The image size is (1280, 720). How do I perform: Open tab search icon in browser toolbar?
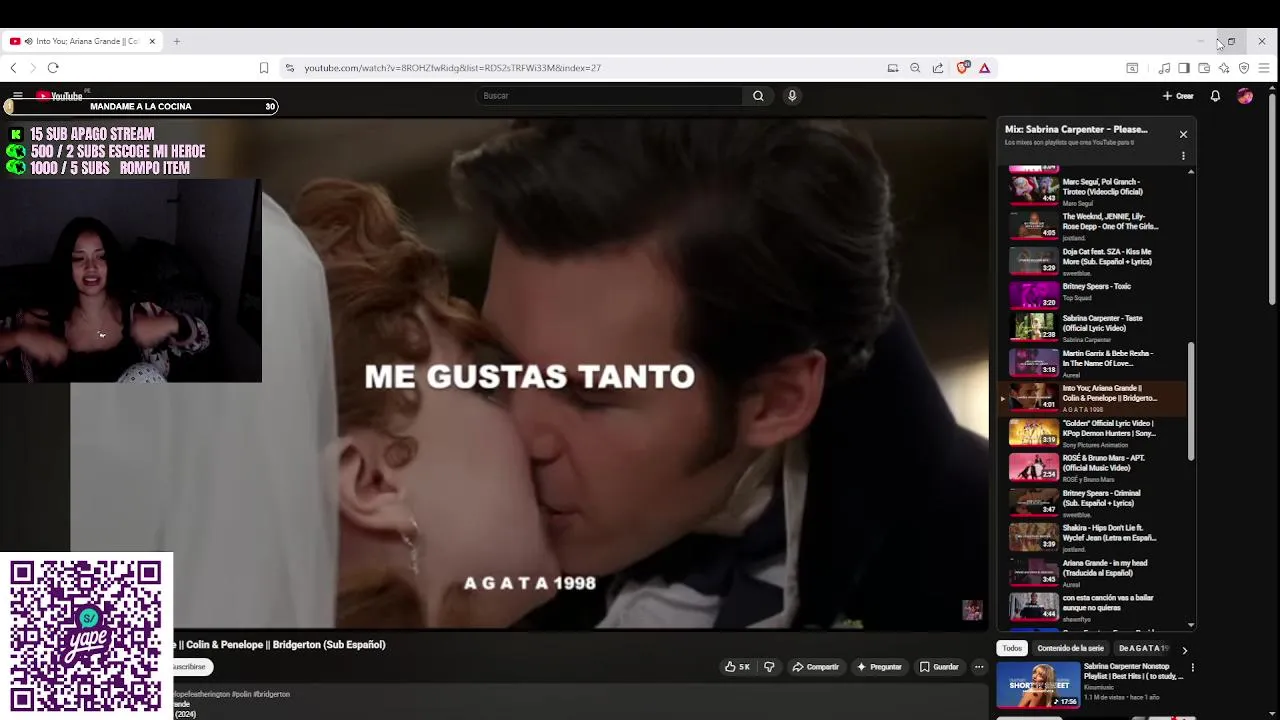[x=1132, y=68]
